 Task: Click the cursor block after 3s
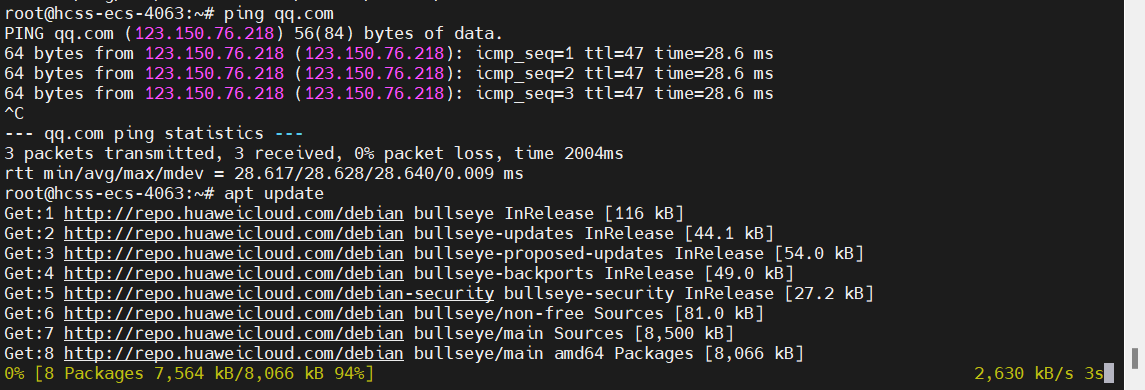point(1108,373)
